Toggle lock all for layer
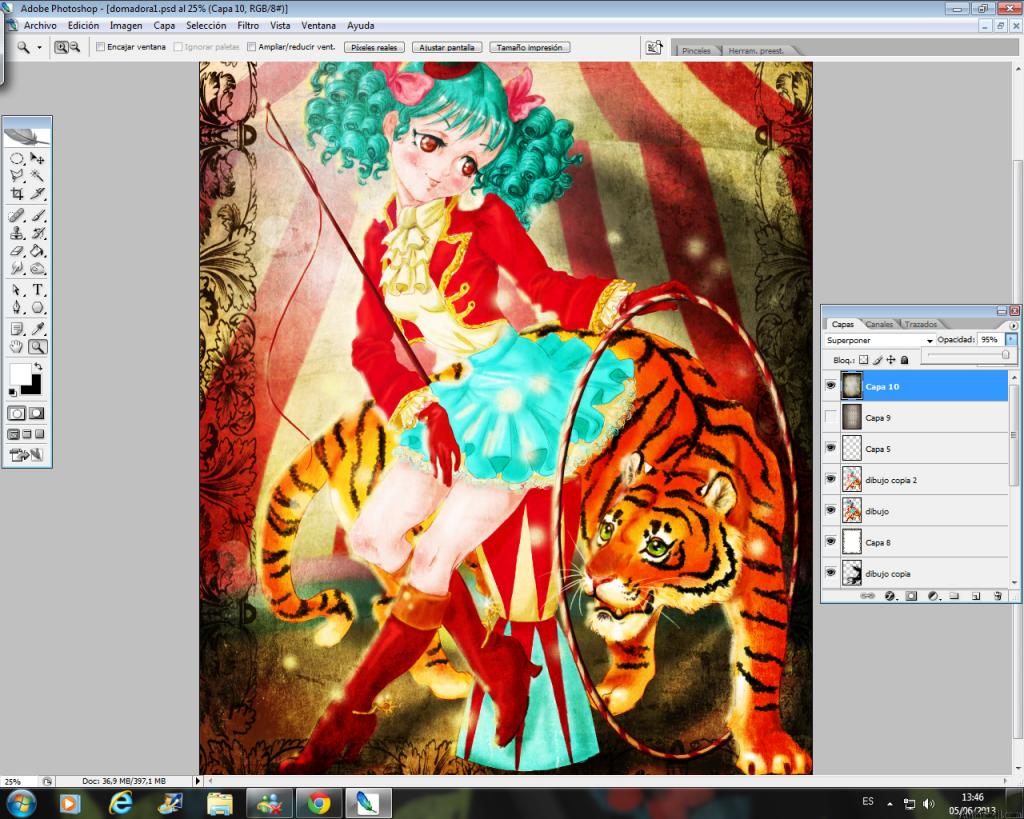1024x819 pixels. [x=904, y=360]
